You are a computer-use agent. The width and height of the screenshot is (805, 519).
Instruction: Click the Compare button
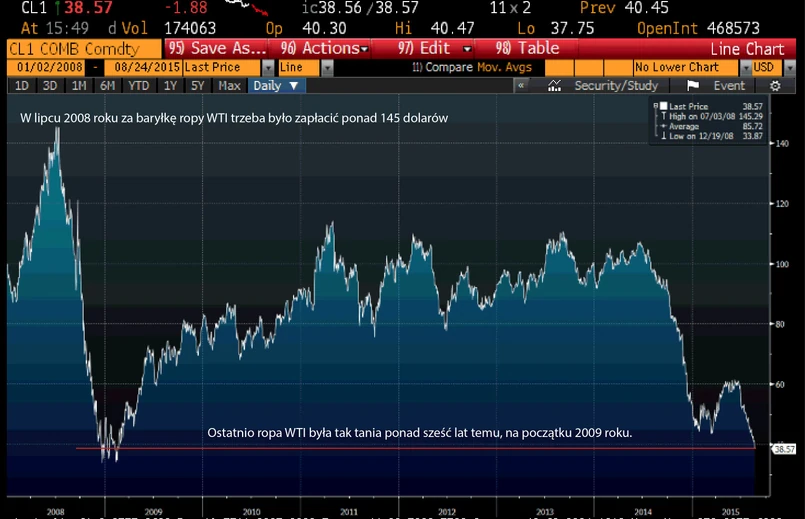click(443, 67)
